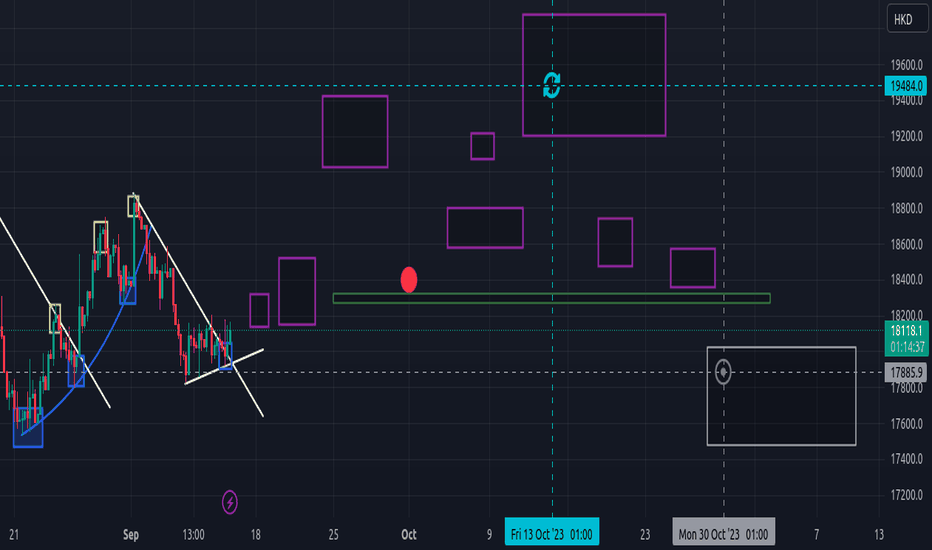The width and height of the screenshot is (932, 550).
Task: Click the Mon 30 Oct '23 date label
Action: pos(723,532)
